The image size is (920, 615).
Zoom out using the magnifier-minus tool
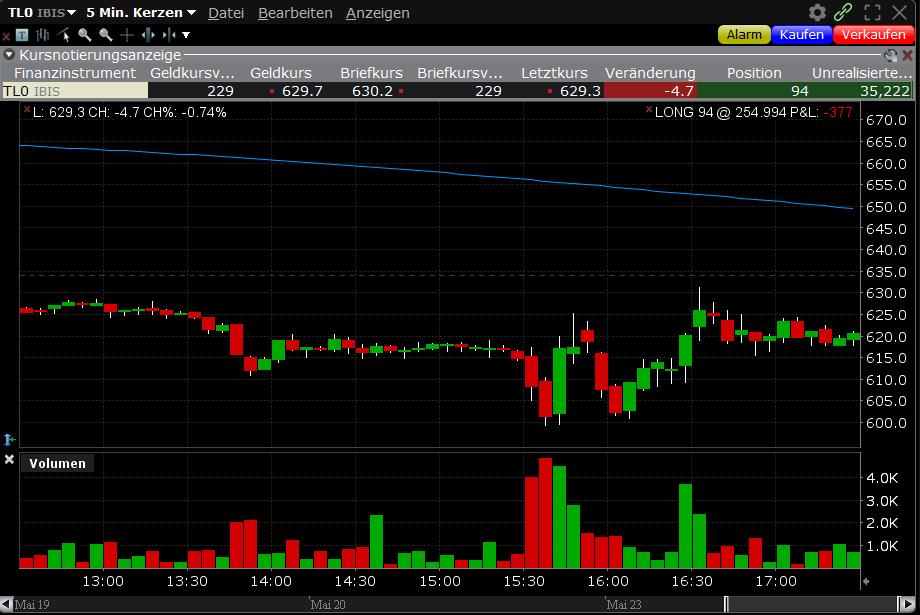(104, 33)
